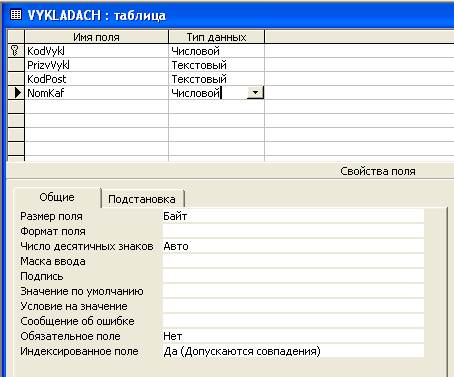Click Числовой data type of KodVykl
Viewport: 454px width, 377px height.
pyautogui.click(x=217, y=51)
